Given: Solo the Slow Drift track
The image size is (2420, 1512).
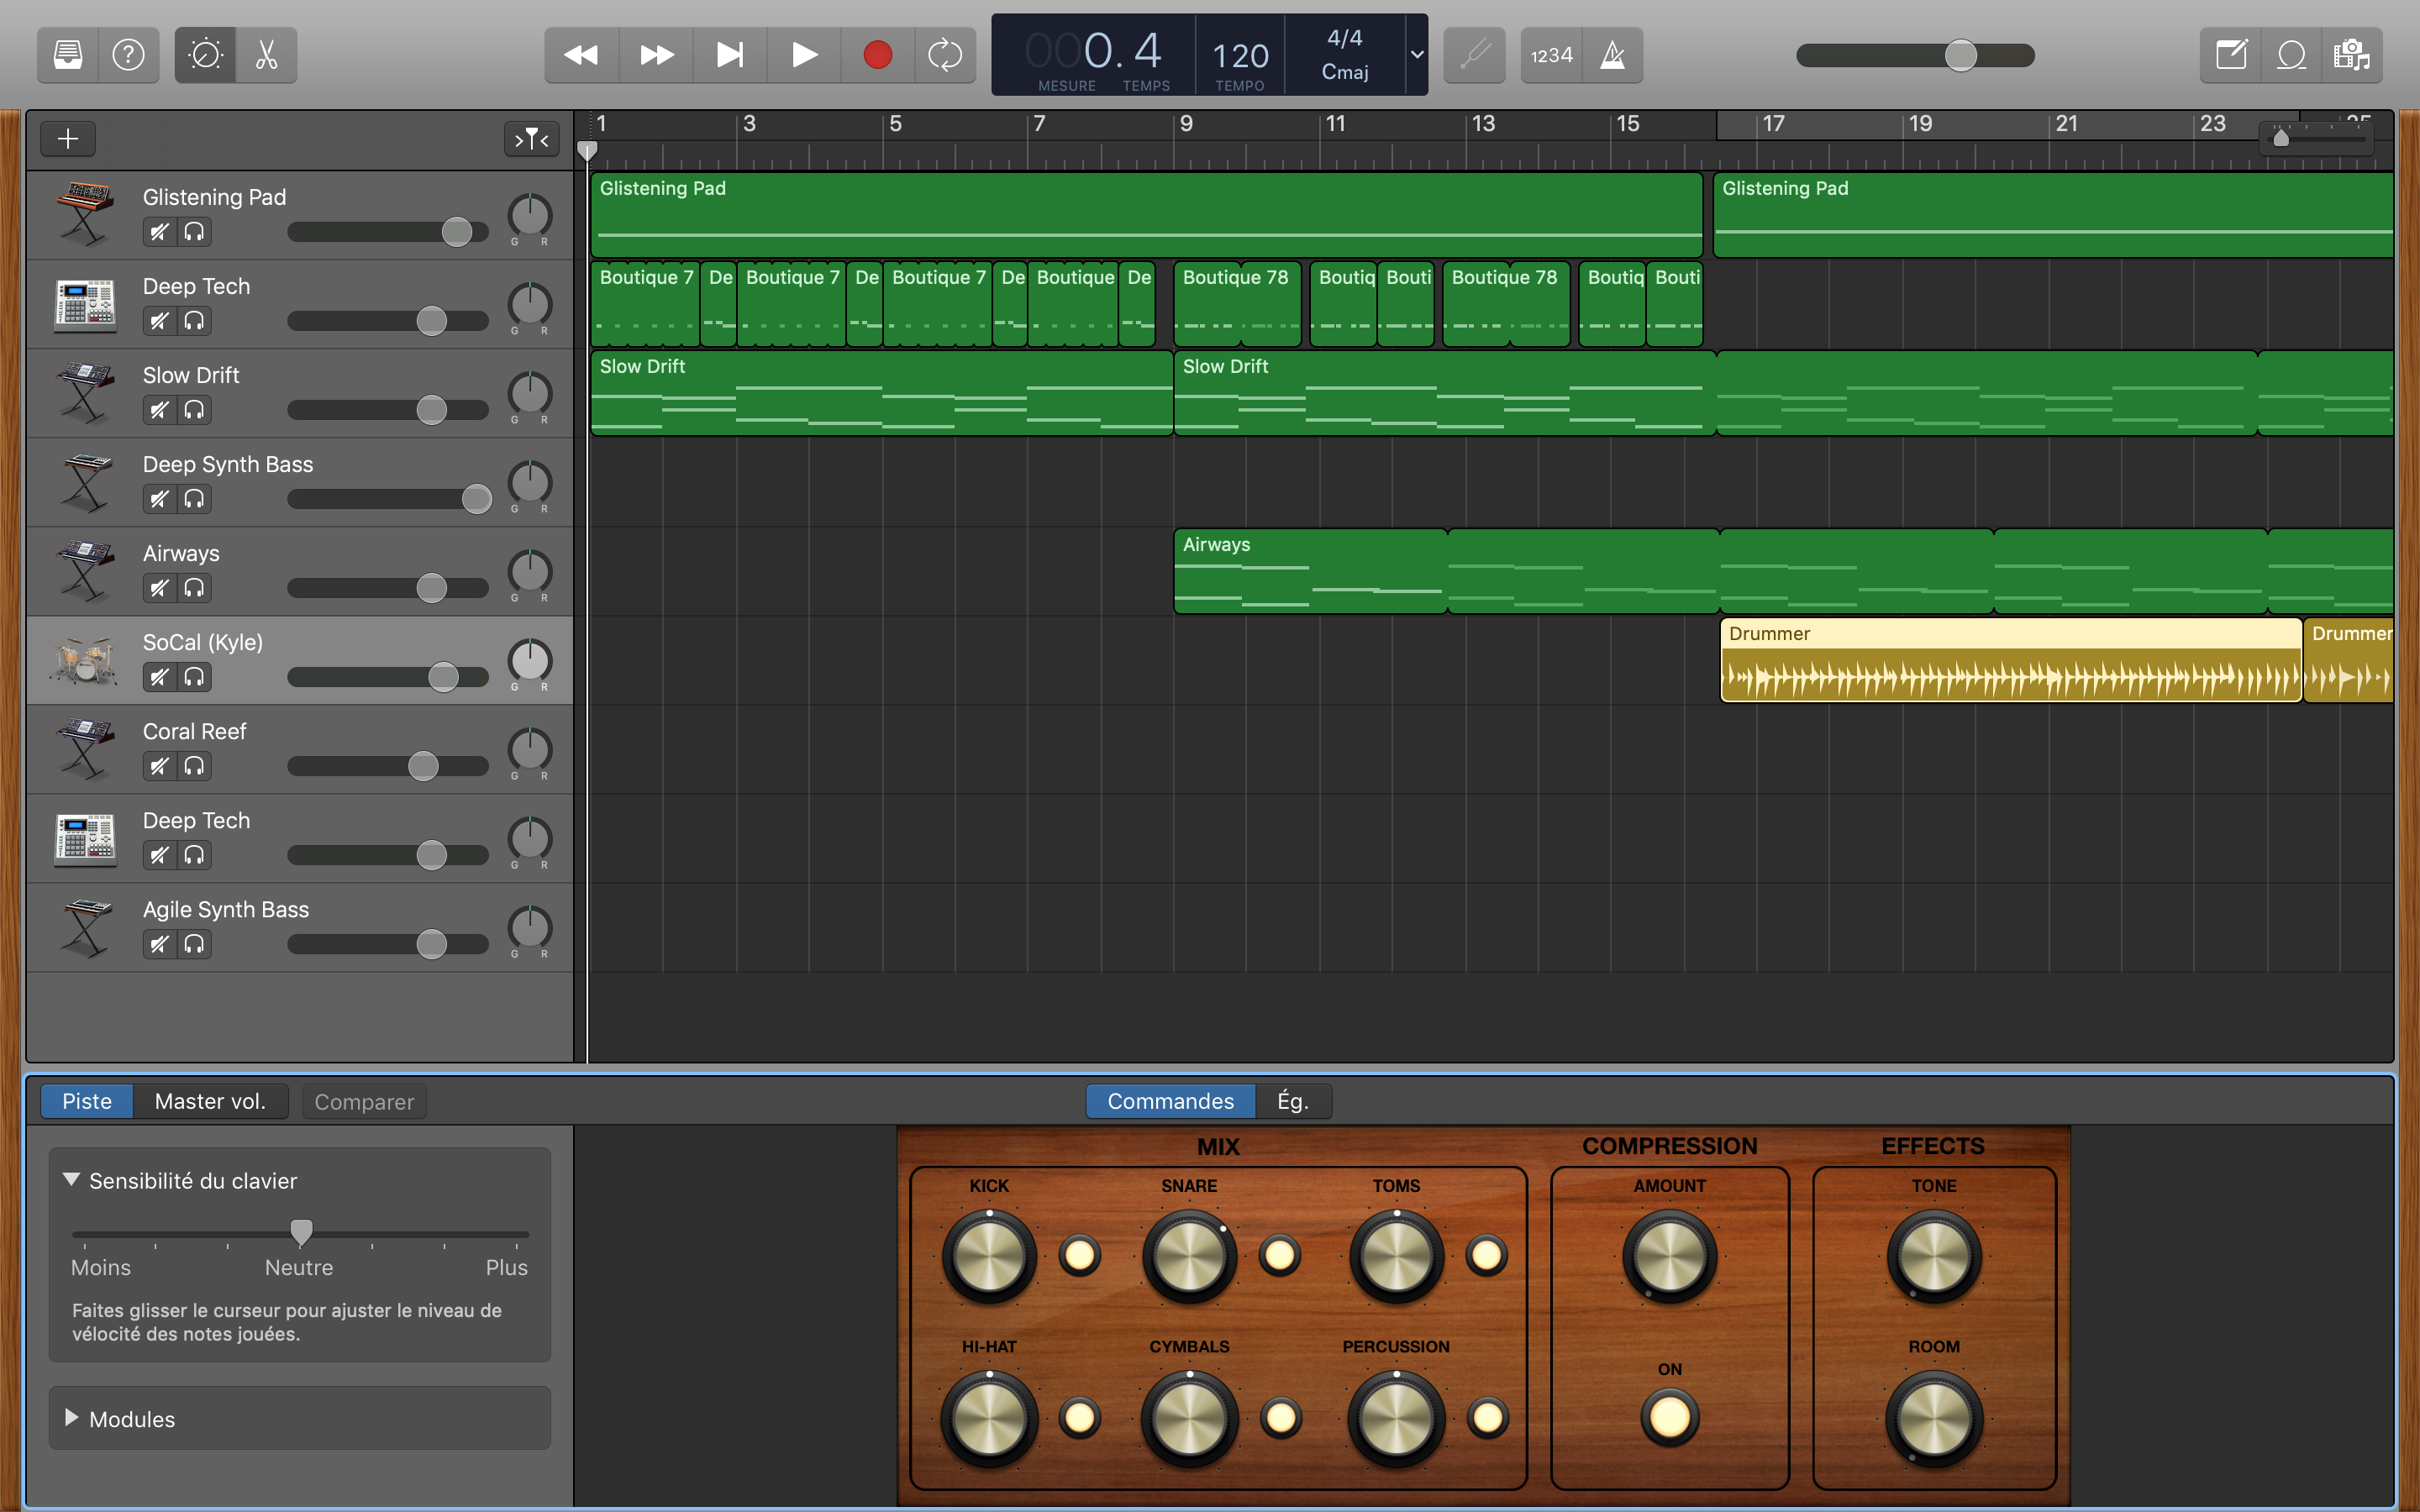Looking at the screenshot, I should (x=194, y=410).
